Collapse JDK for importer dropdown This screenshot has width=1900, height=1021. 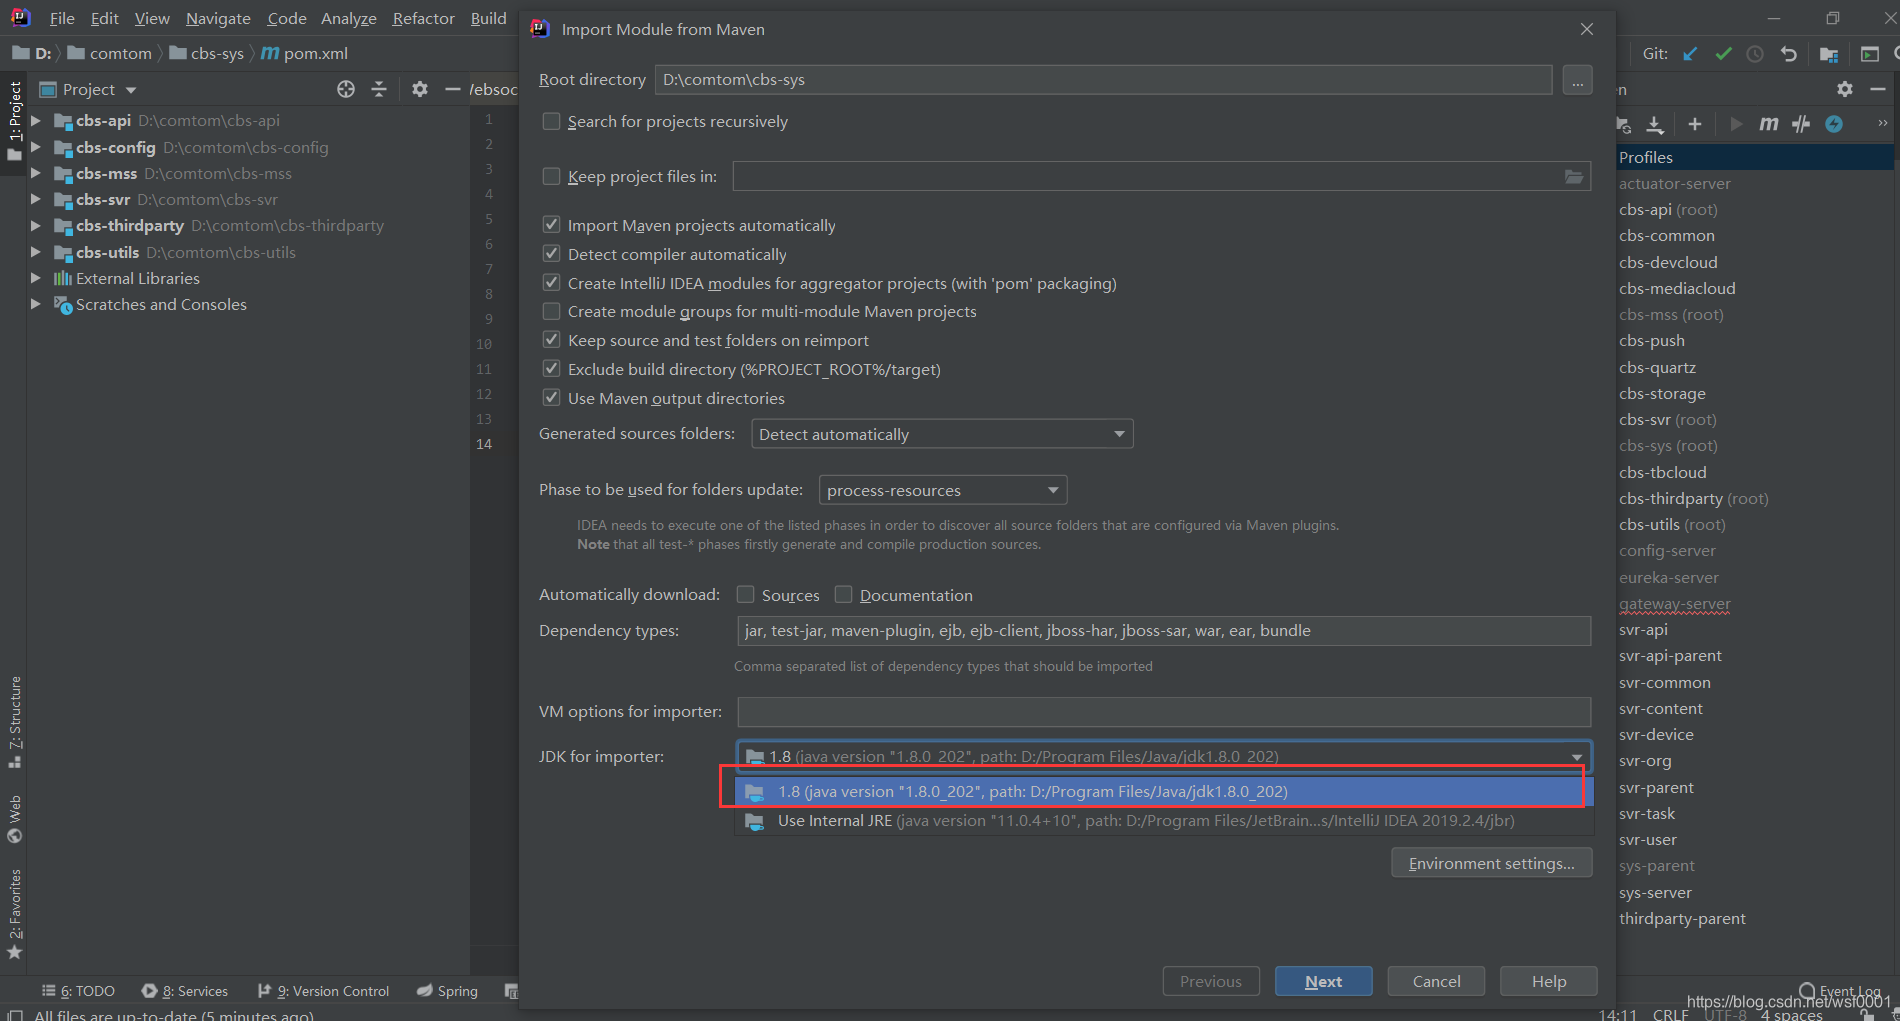coord(1577,757)
